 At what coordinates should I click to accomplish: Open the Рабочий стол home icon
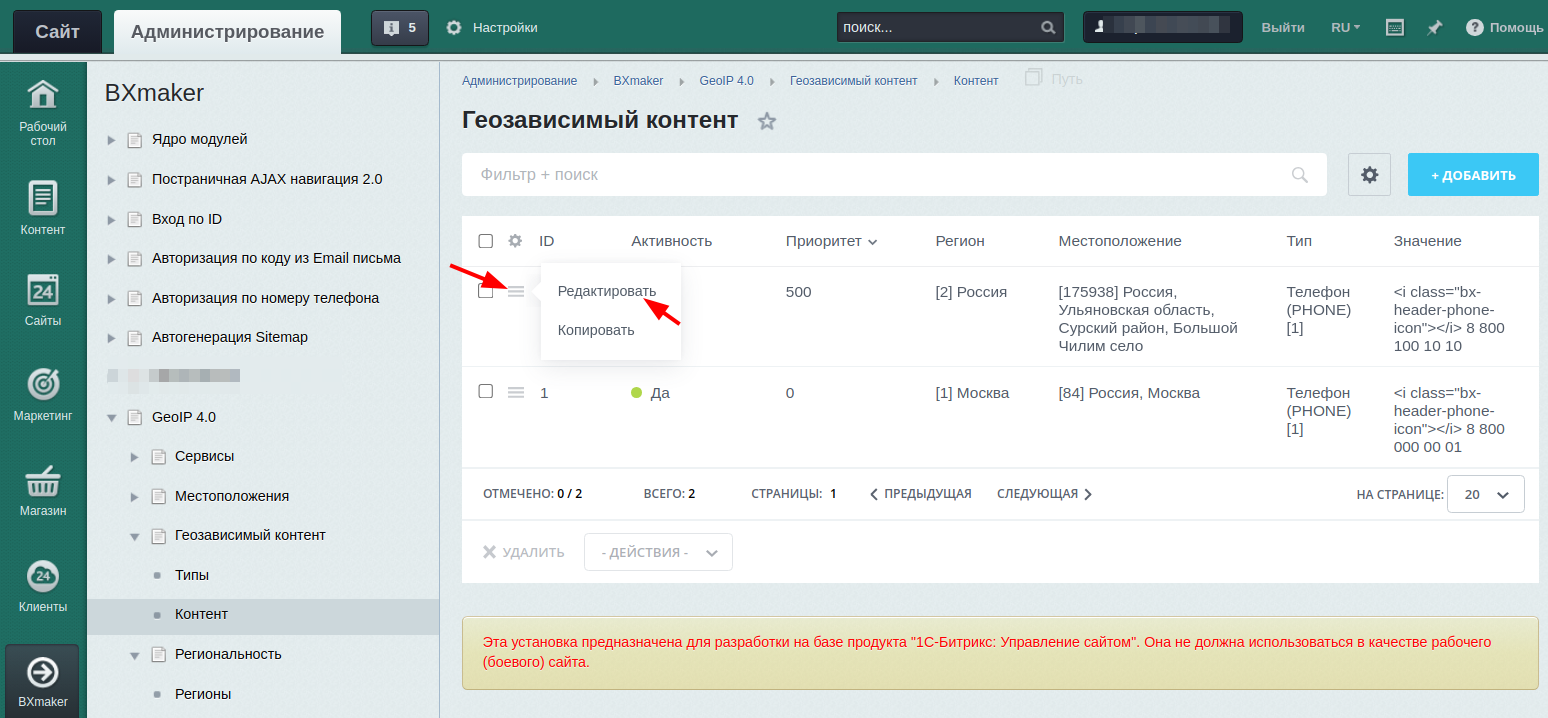(x=42, y=95)
